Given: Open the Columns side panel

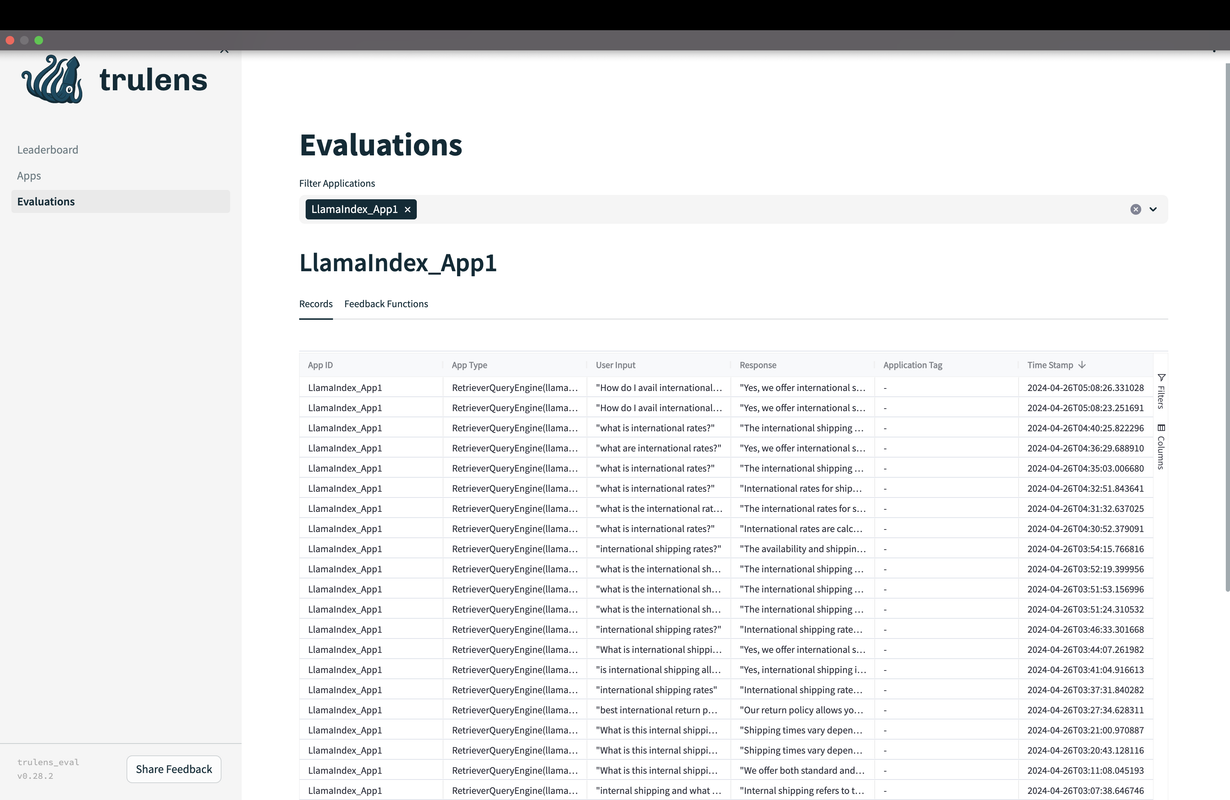Looking at the screenshot, I should 1161,446.
